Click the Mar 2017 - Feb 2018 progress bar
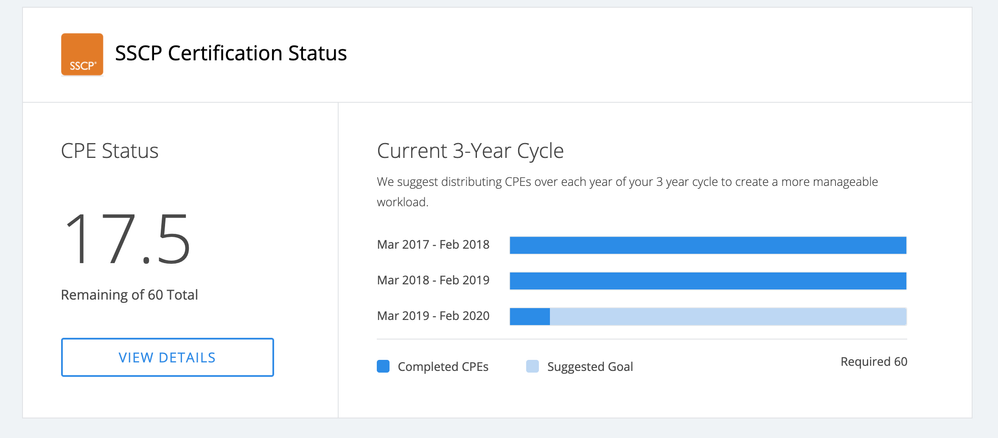The image size is (998, 438). coord(707,245)
